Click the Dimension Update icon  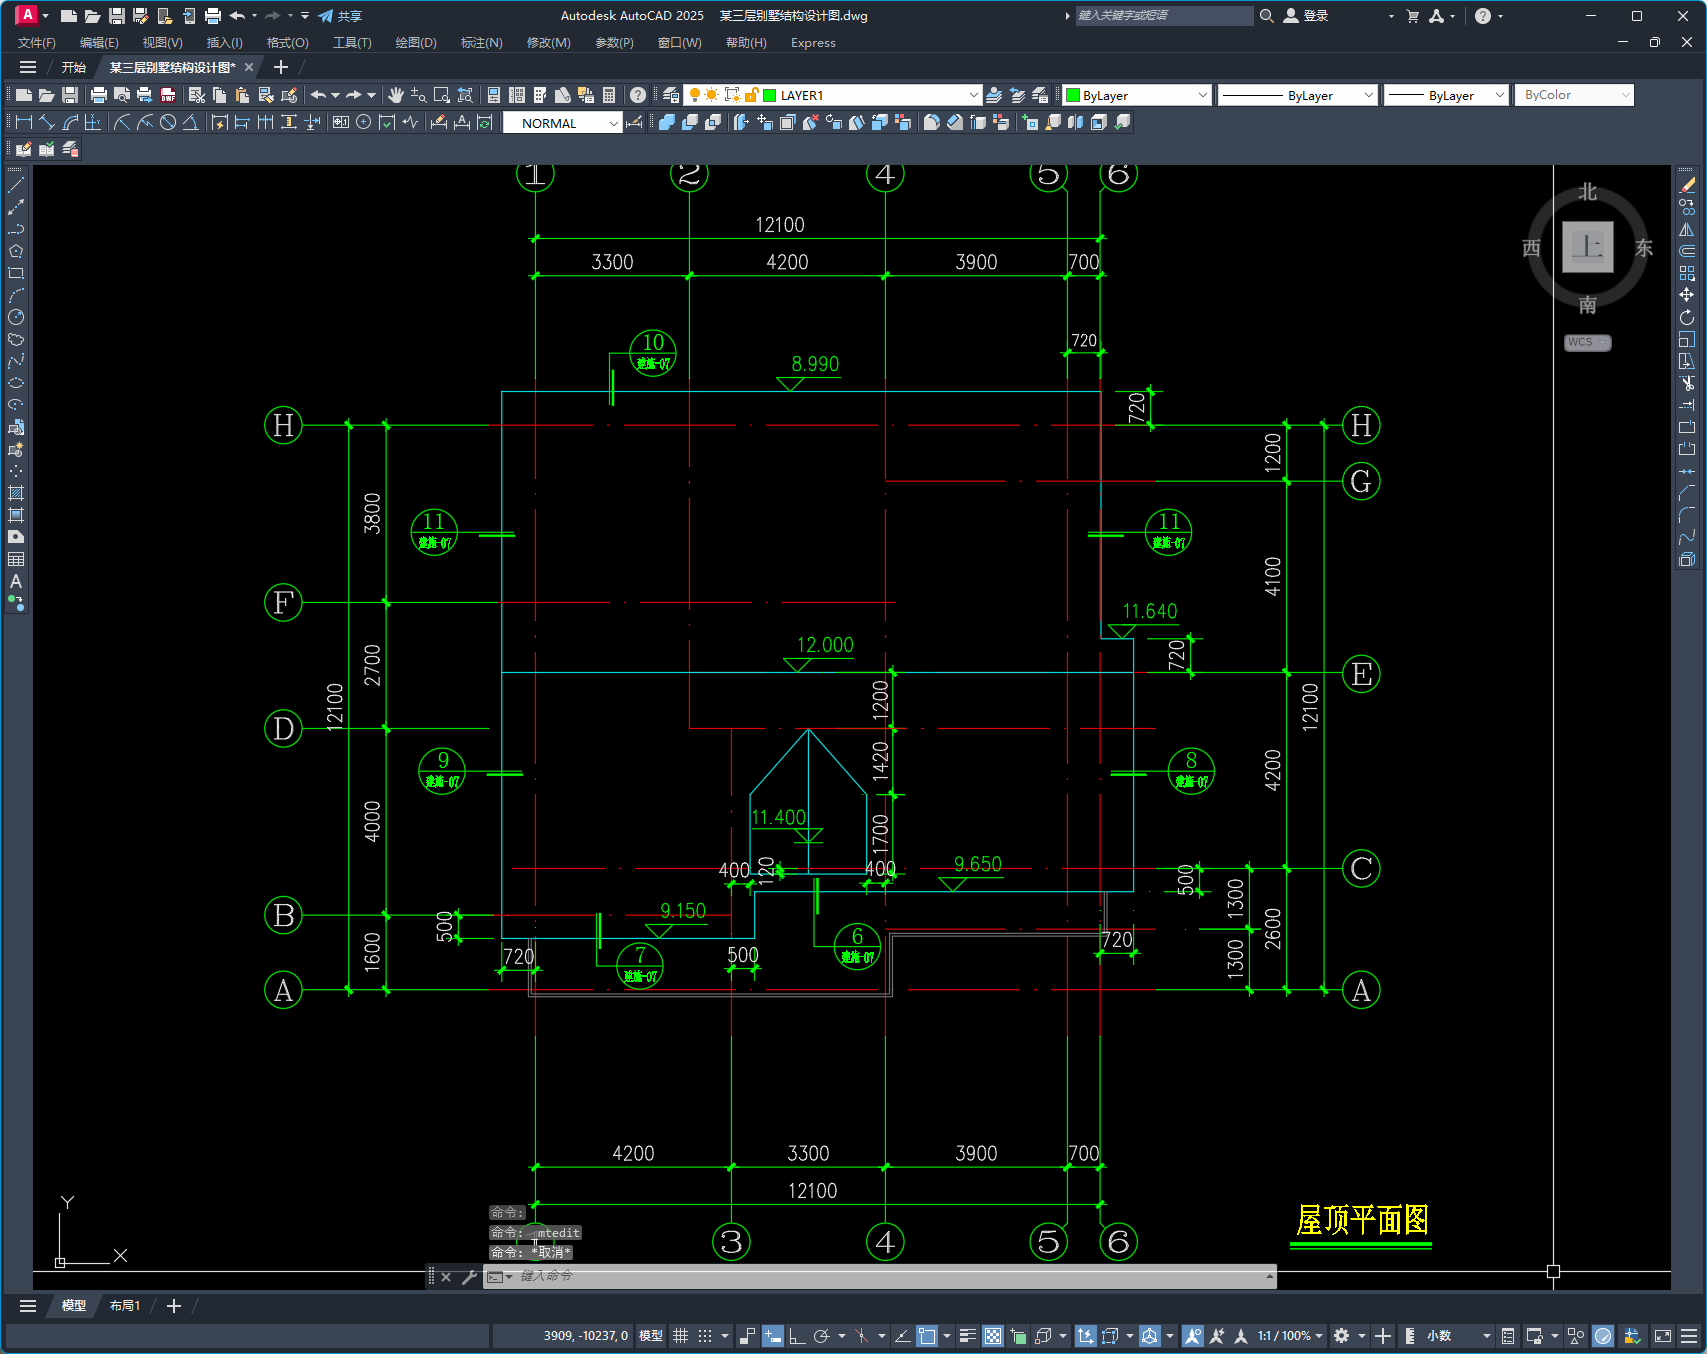coord(485,122)
